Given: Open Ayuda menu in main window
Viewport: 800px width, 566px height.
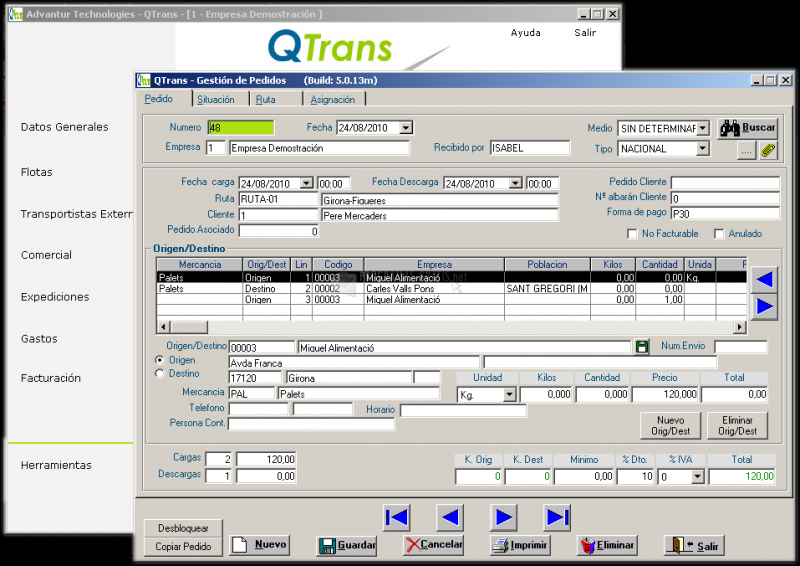Looking at the screenshot, I should pos(526,33).
